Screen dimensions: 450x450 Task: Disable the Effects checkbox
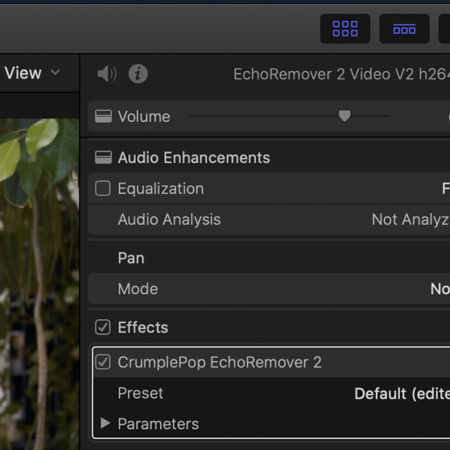point(103,327)
